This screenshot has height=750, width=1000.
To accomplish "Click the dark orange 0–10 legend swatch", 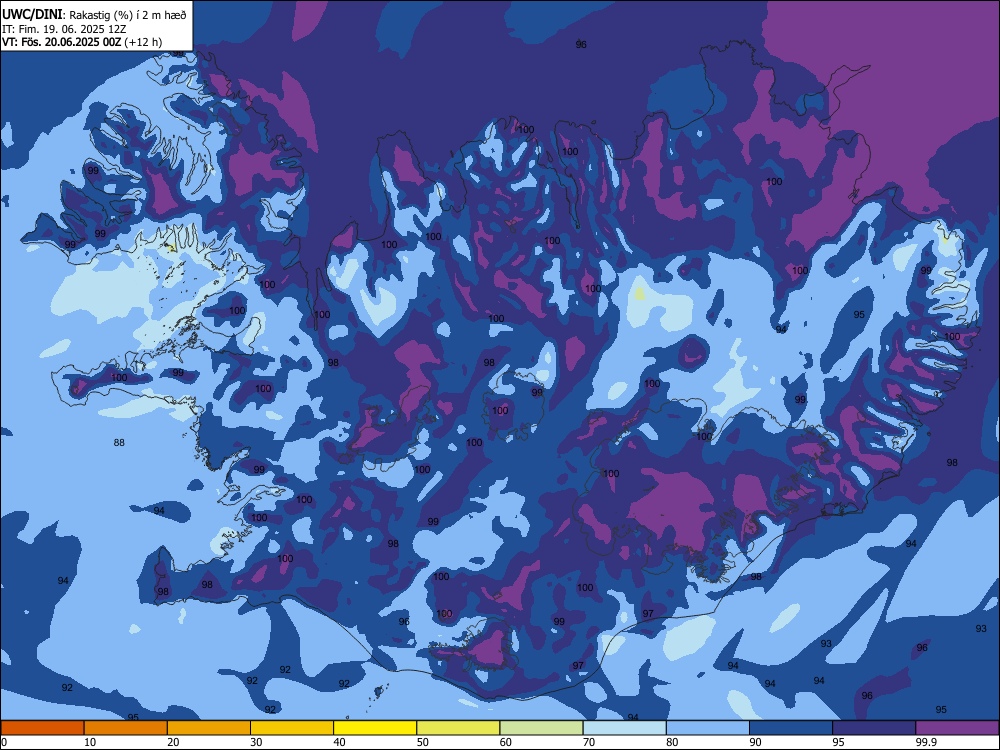I will pyautogui.click(x=42, y=728).
